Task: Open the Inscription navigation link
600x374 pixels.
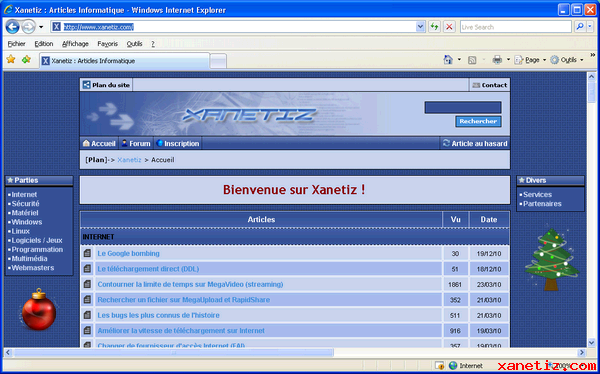Action: (178, 144)
